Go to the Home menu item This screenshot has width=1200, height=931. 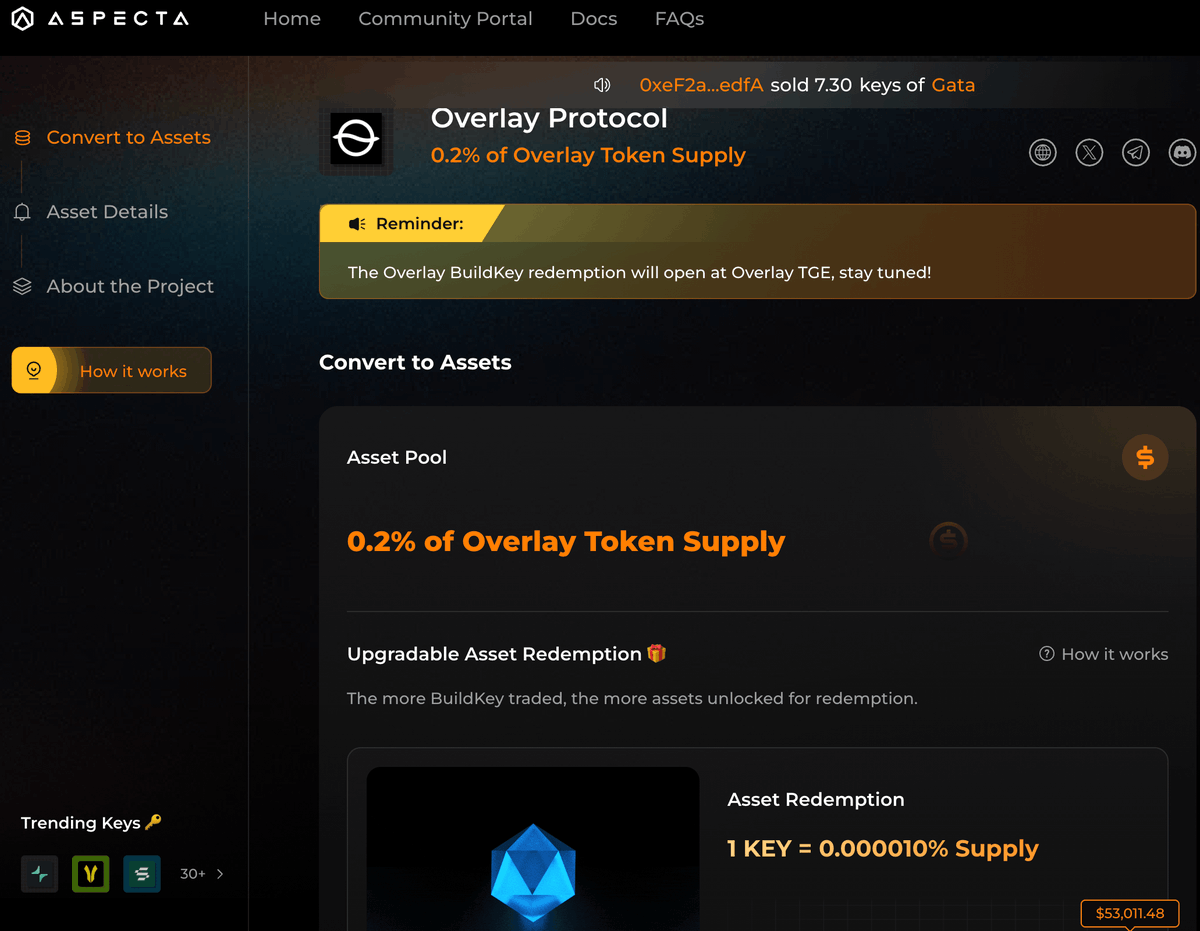coord(292,19)
